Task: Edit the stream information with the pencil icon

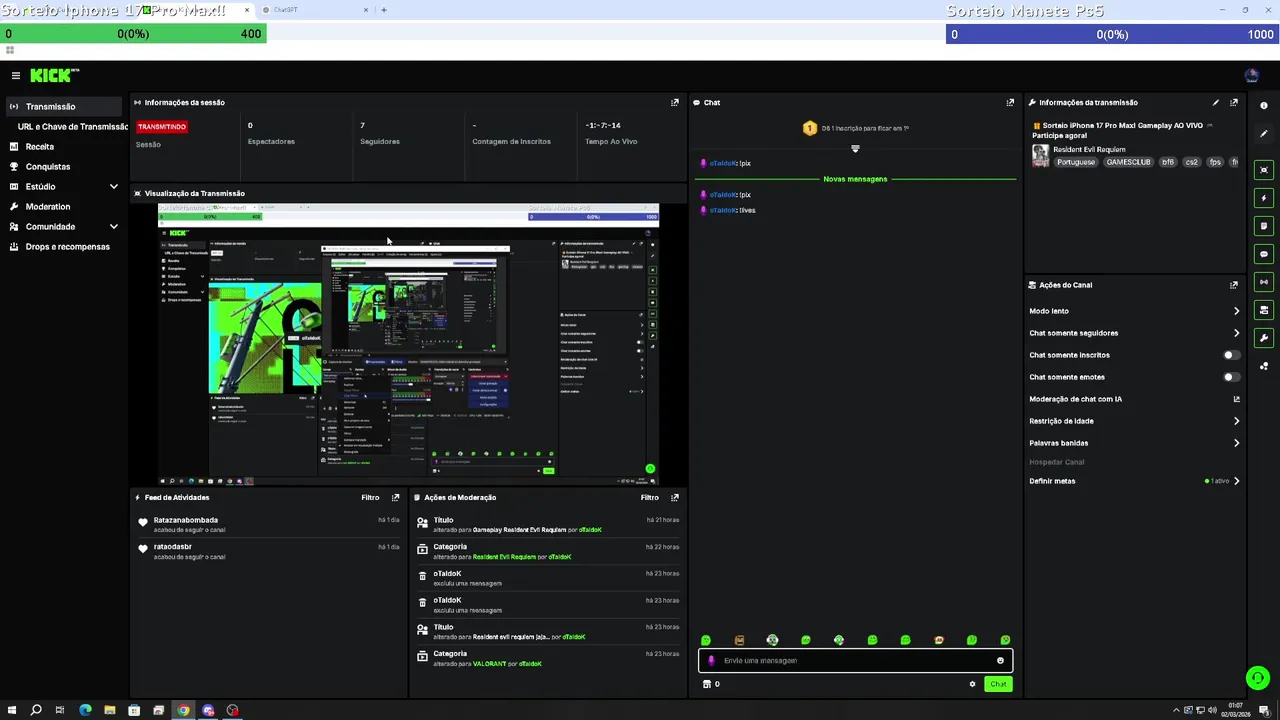Action: (1216, 102)
